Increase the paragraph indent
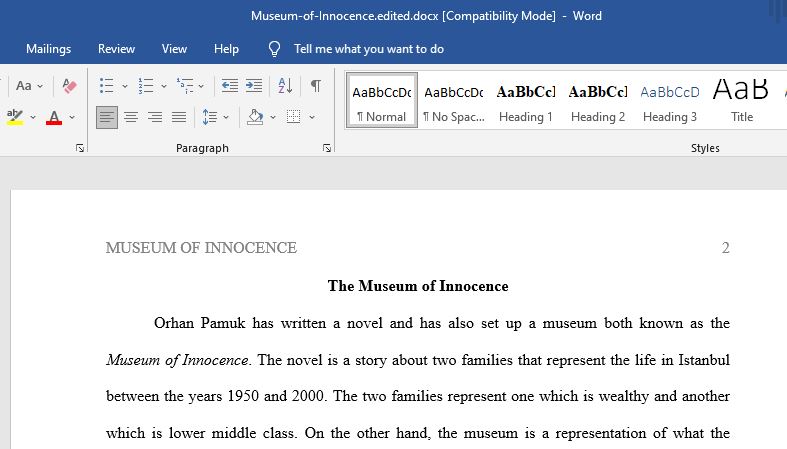Image resolution: width=787 pixels, height=449 pixels. click(x=254, y=86)
